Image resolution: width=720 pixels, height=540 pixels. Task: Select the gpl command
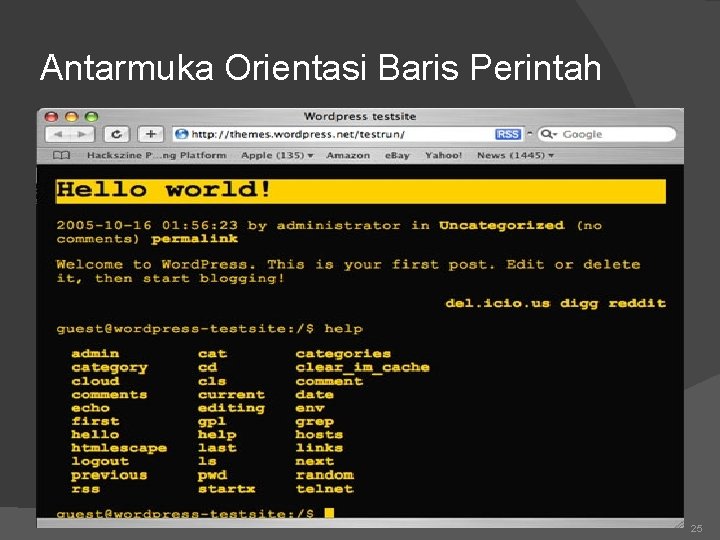(x=212, y=422)
